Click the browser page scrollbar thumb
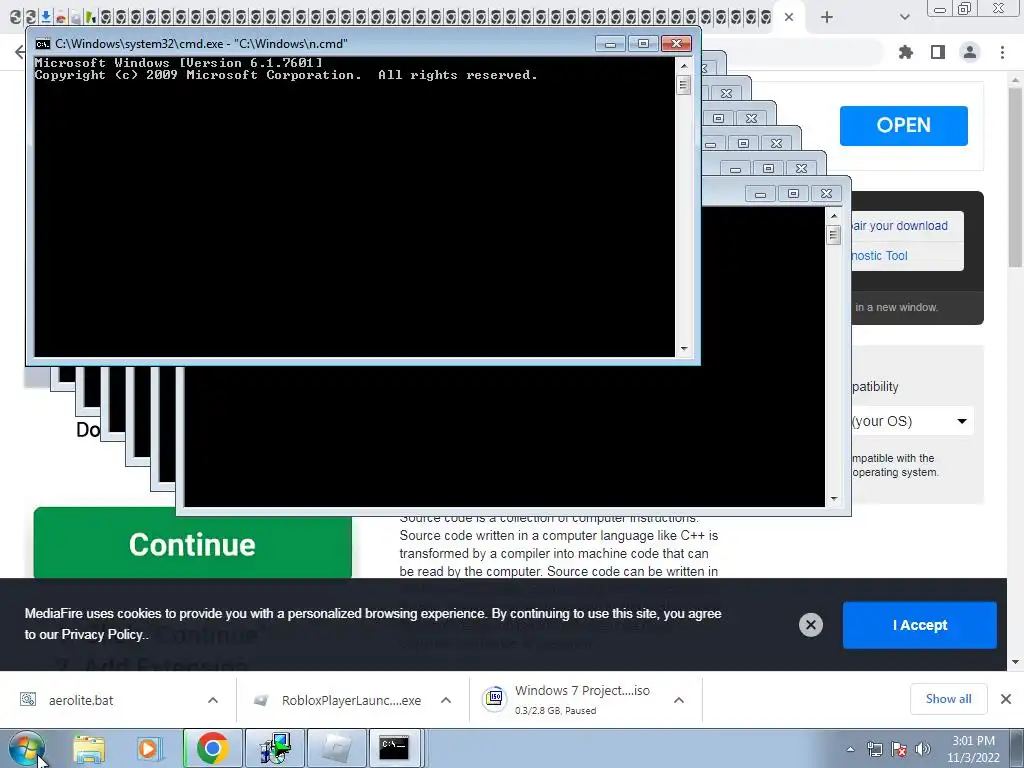 (1015, 176)
